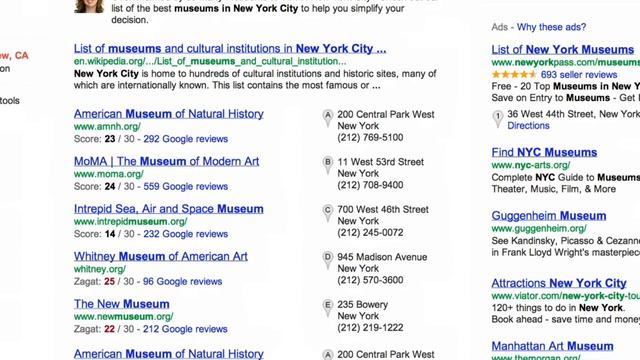Image resolution: width=640 pixels, height=360 pixels.
Task: Open Manhattan Art Museum ad link
Action: coord(552,346)
